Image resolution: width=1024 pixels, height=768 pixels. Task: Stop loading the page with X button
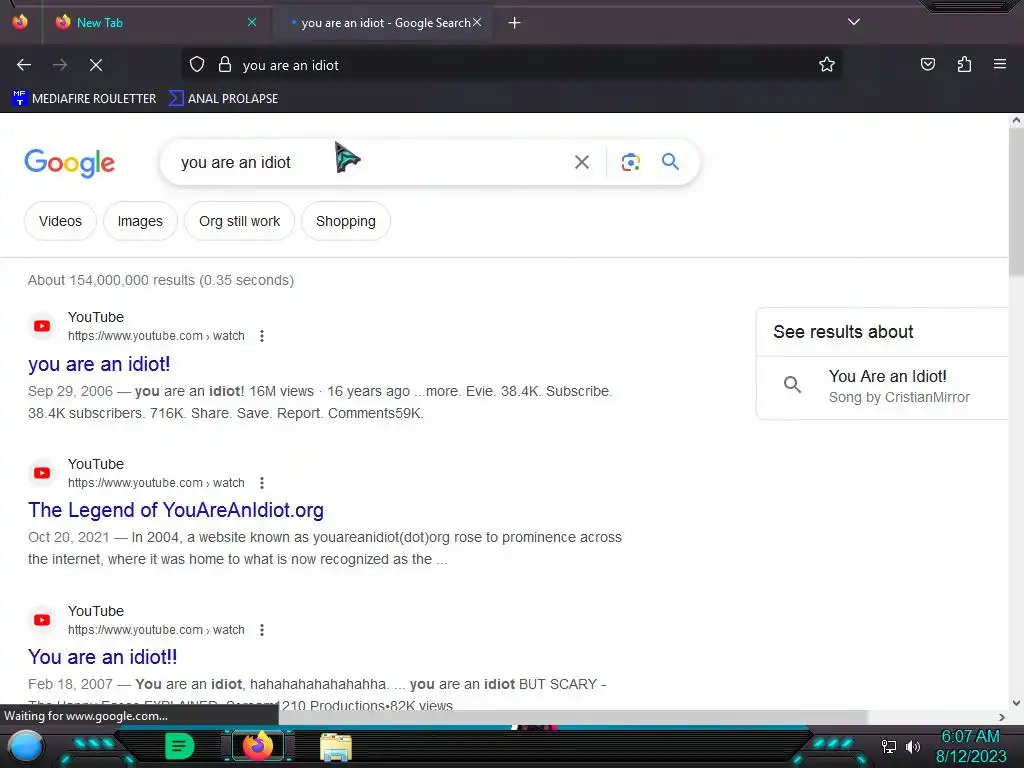pyautogui.click(x=96, y=65)
